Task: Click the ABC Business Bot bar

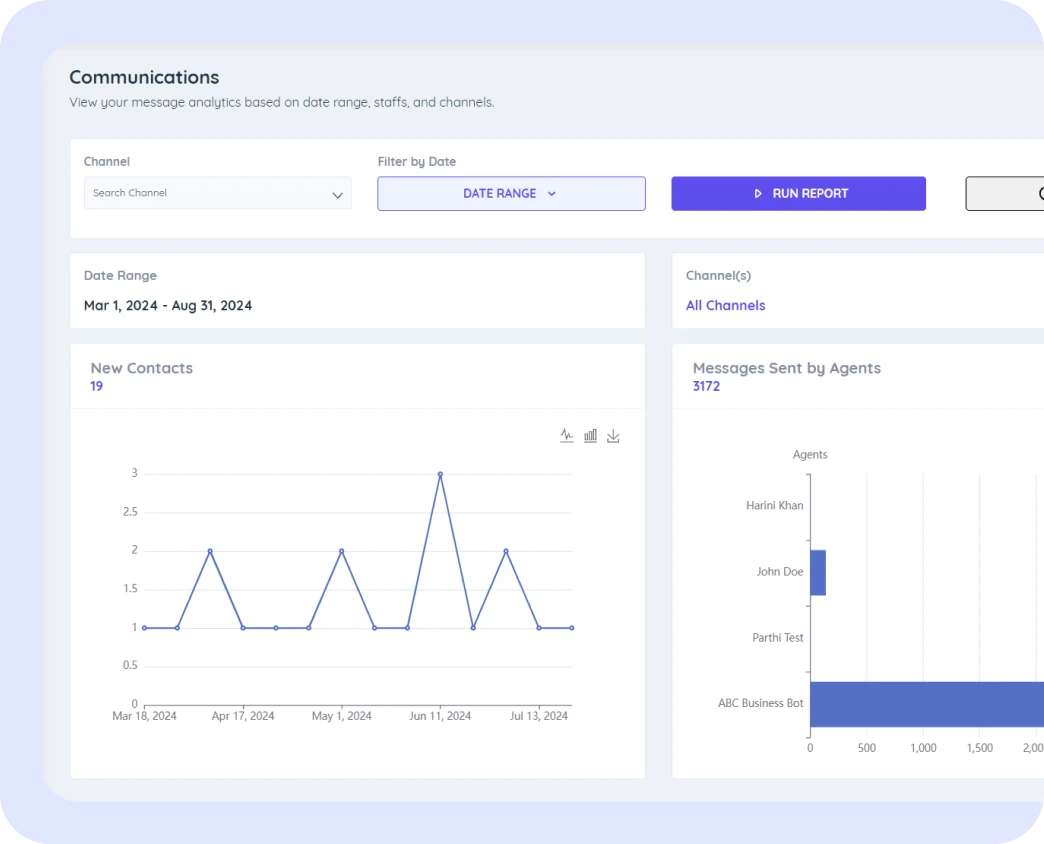Action: (x=925, y=704)
